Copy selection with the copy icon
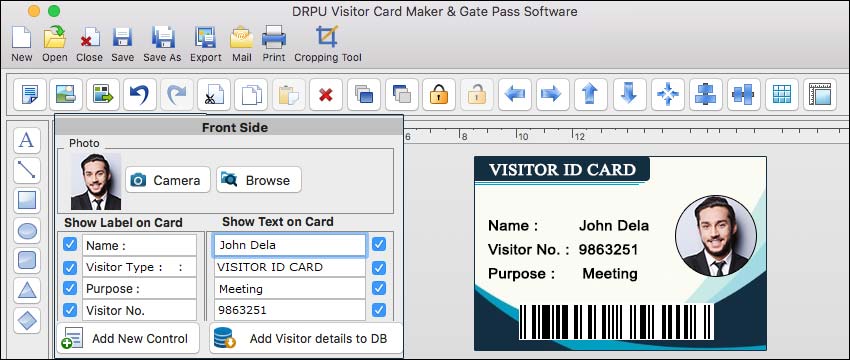Screen dimensions: 850x360 point(251,95)
